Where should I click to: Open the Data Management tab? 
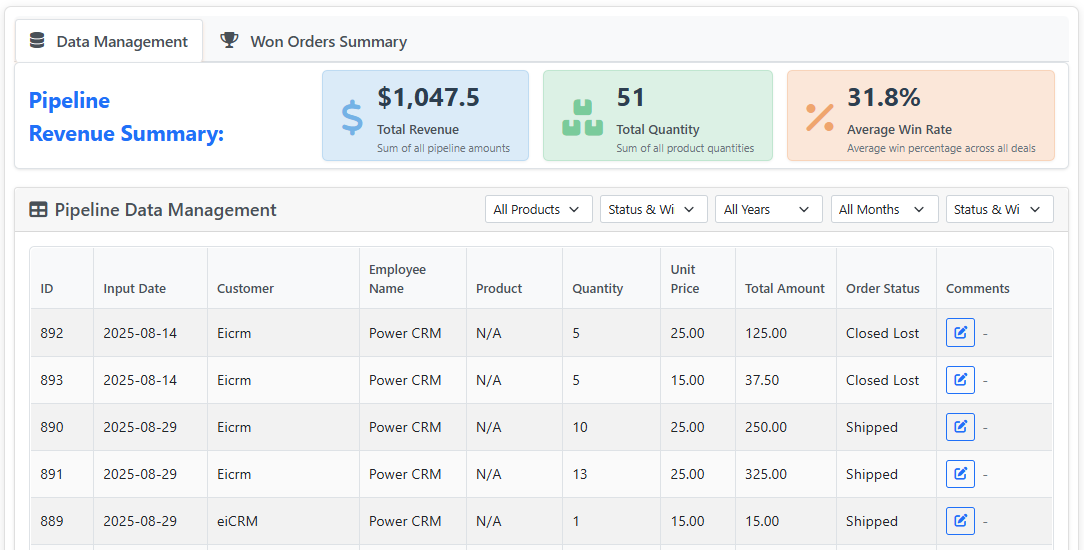point(109,41)
